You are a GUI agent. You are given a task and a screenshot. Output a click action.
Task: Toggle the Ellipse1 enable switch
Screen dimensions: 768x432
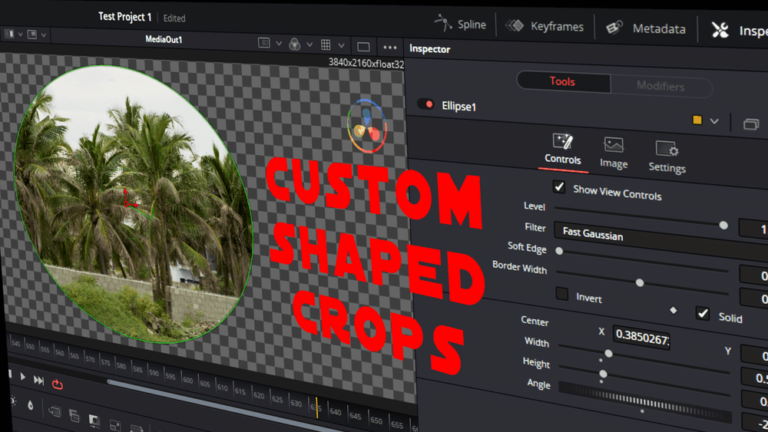426,104
